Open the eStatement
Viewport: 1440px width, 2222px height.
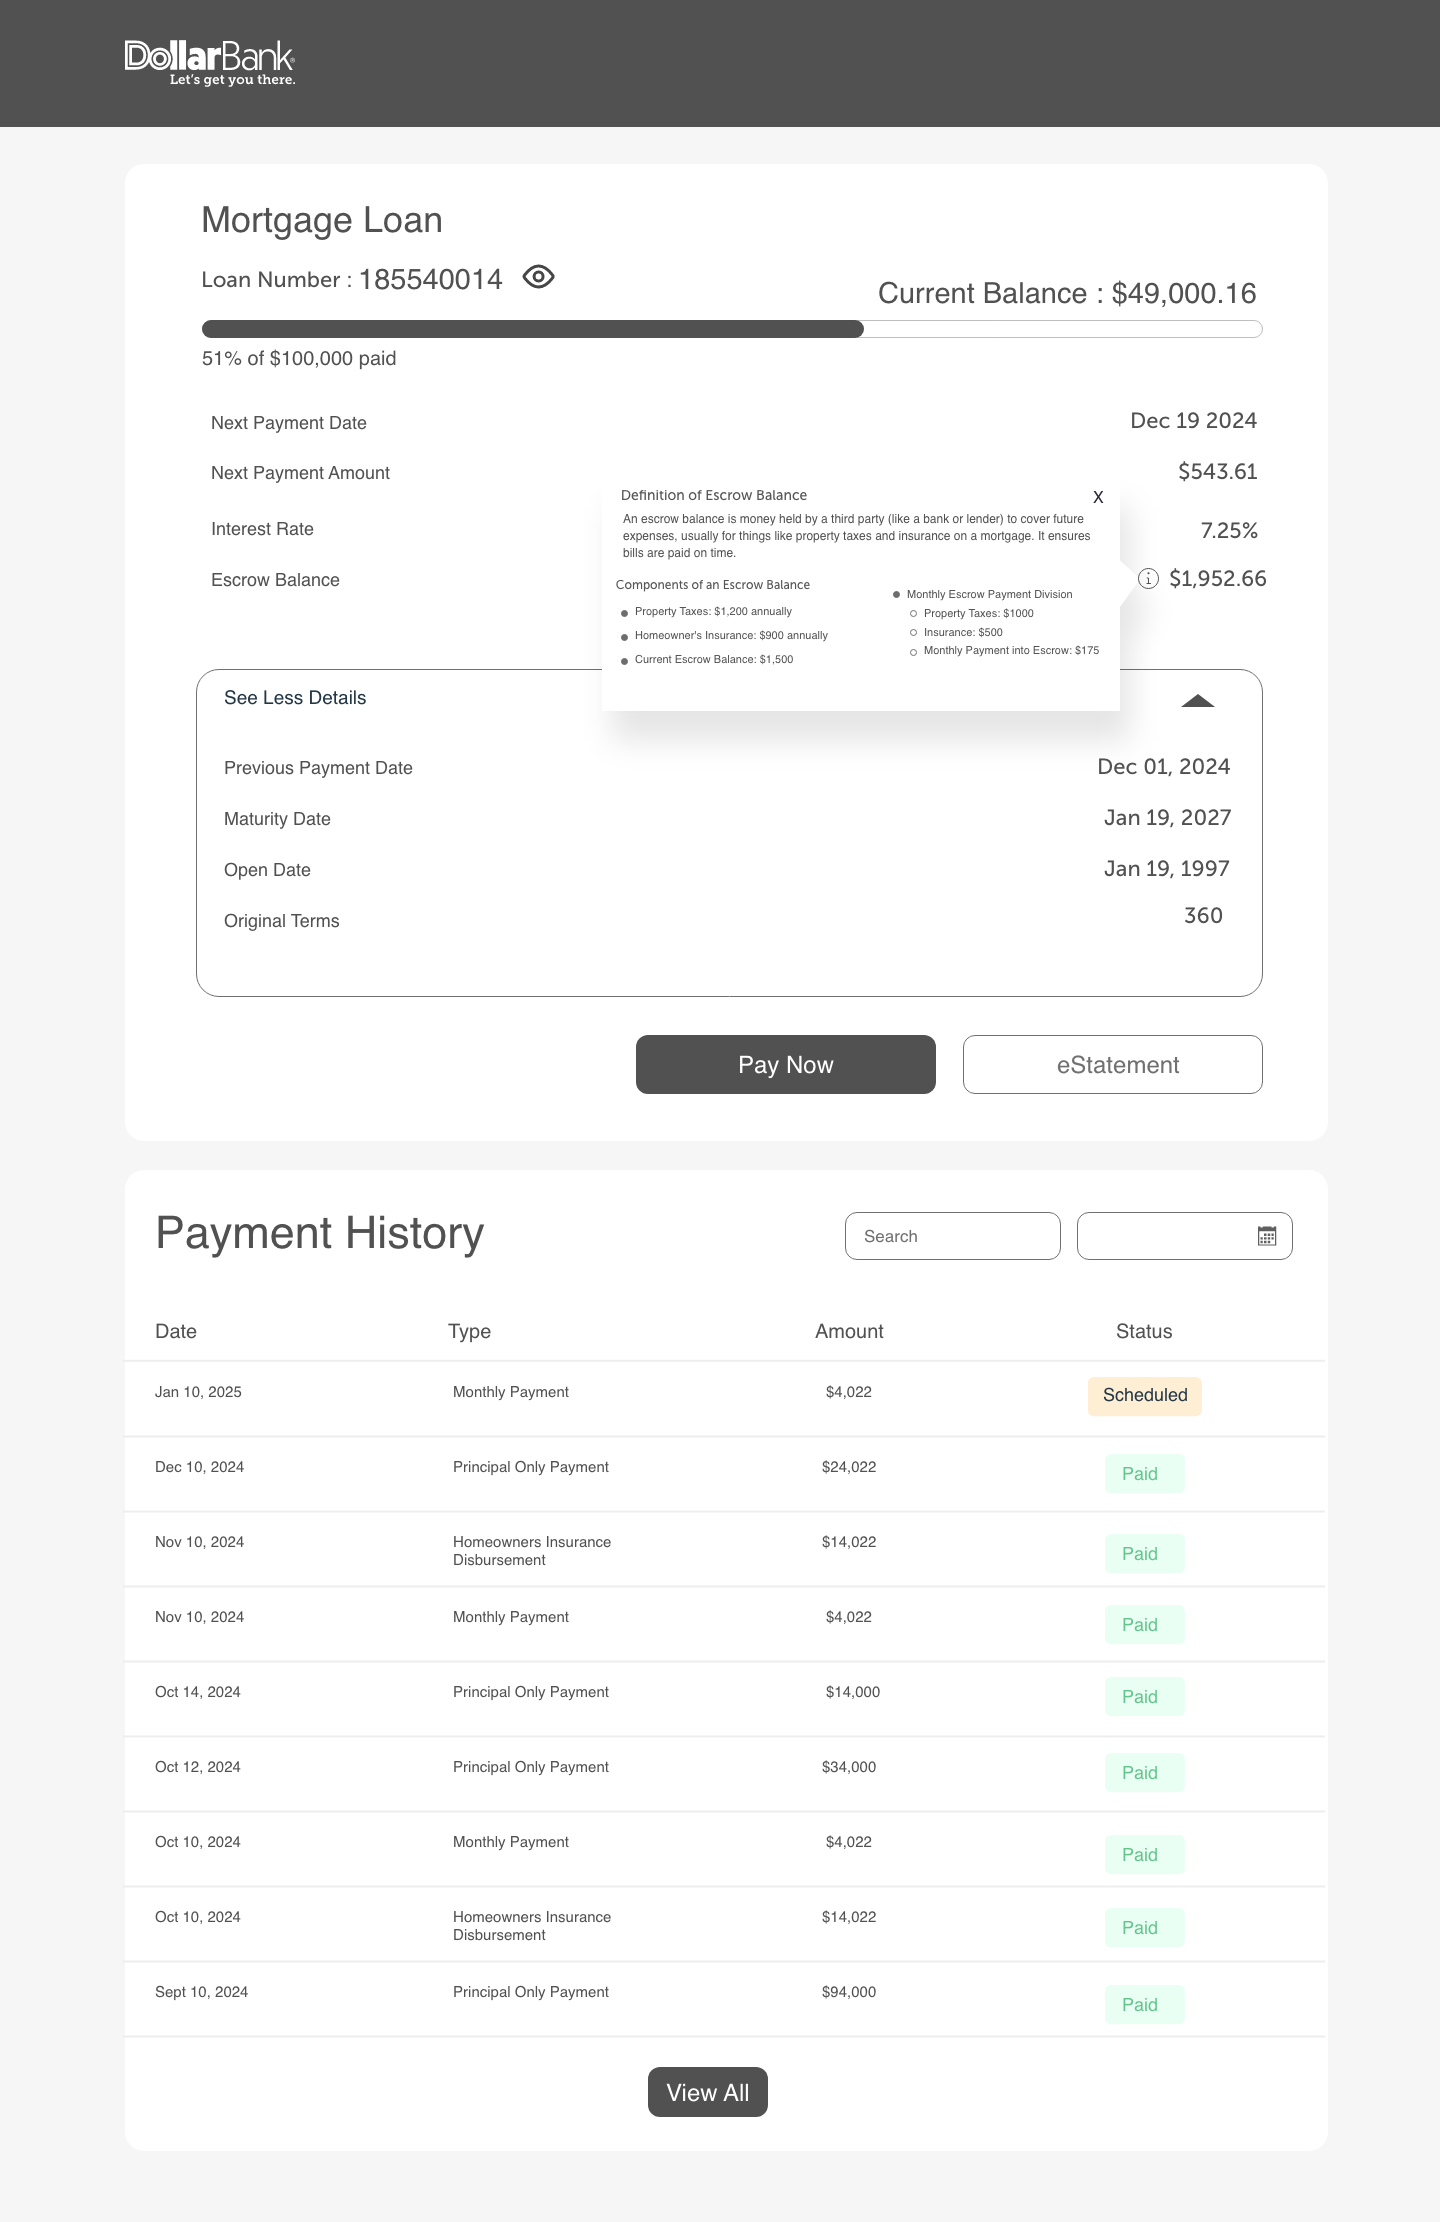(1112, 1065)
